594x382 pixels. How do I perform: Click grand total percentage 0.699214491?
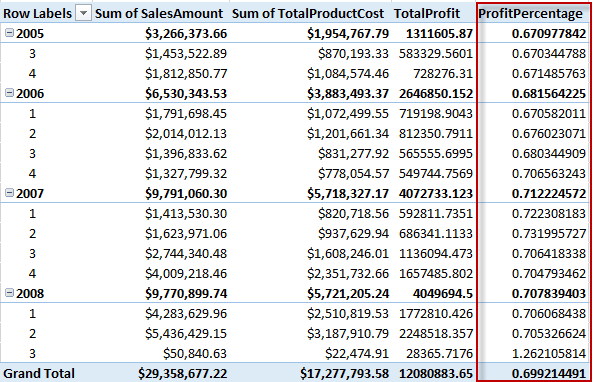549,374
